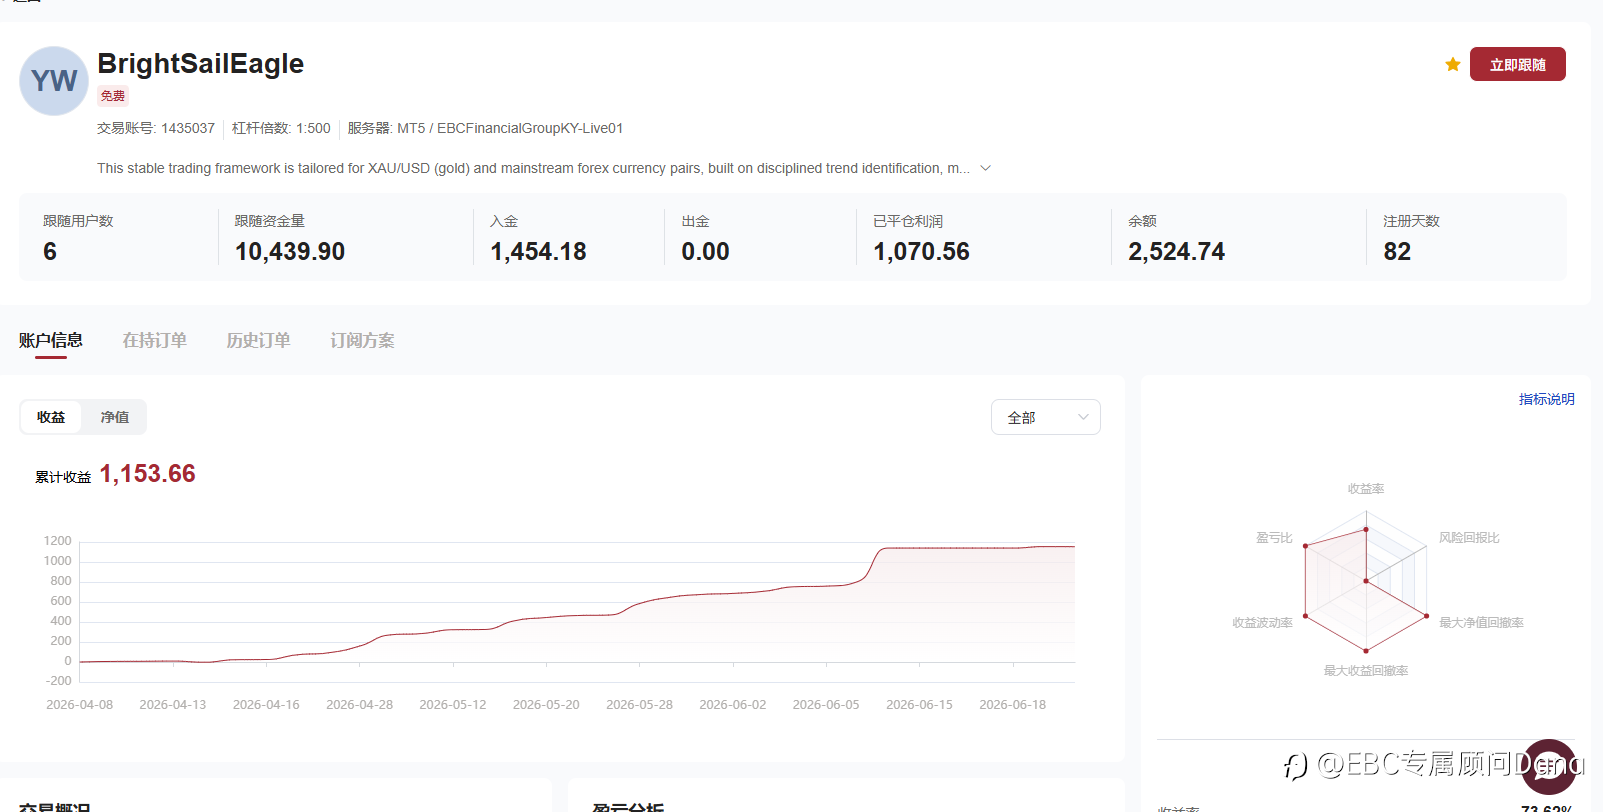Click the 立即跟随 follow button
Viewport: 1603px width, 812px height.
click(1518, 65)
